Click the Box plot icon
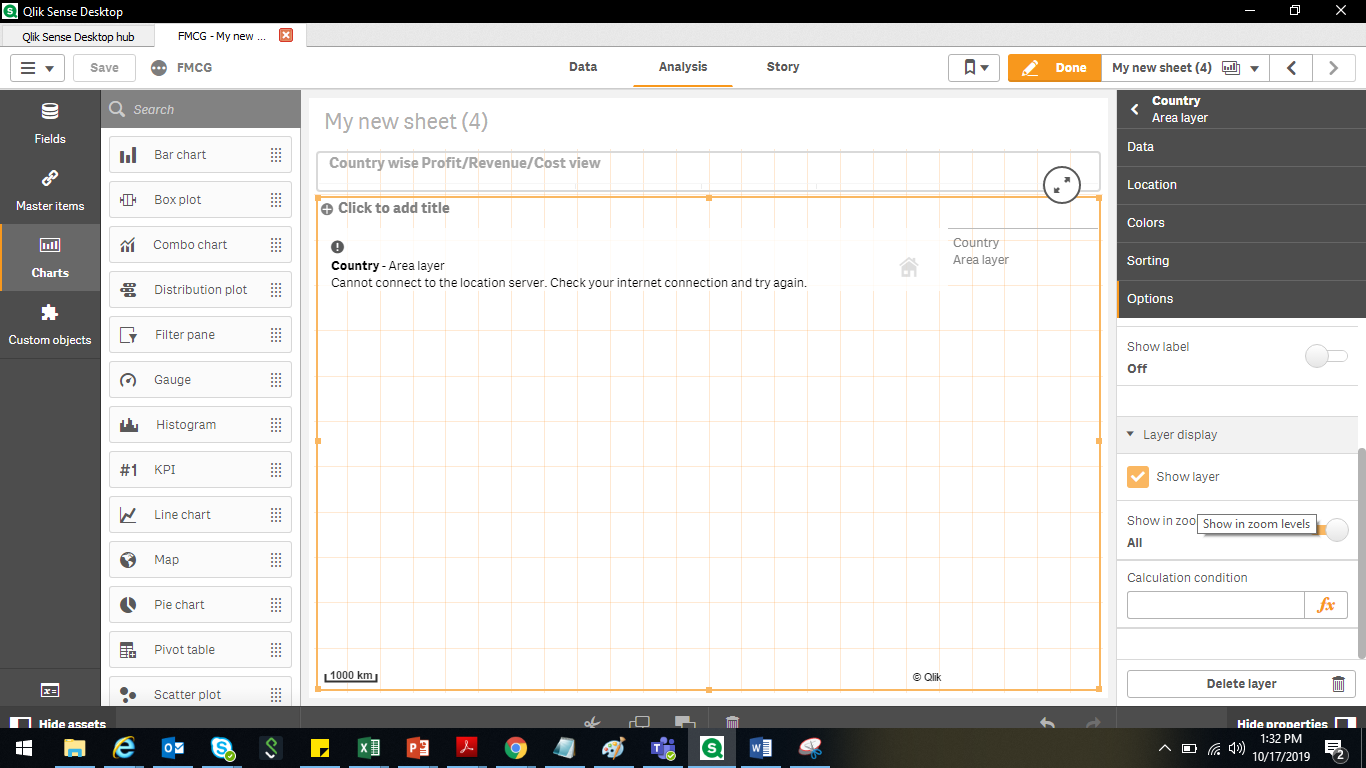Screen dimensions: 1366x768 tap(128, 200)
